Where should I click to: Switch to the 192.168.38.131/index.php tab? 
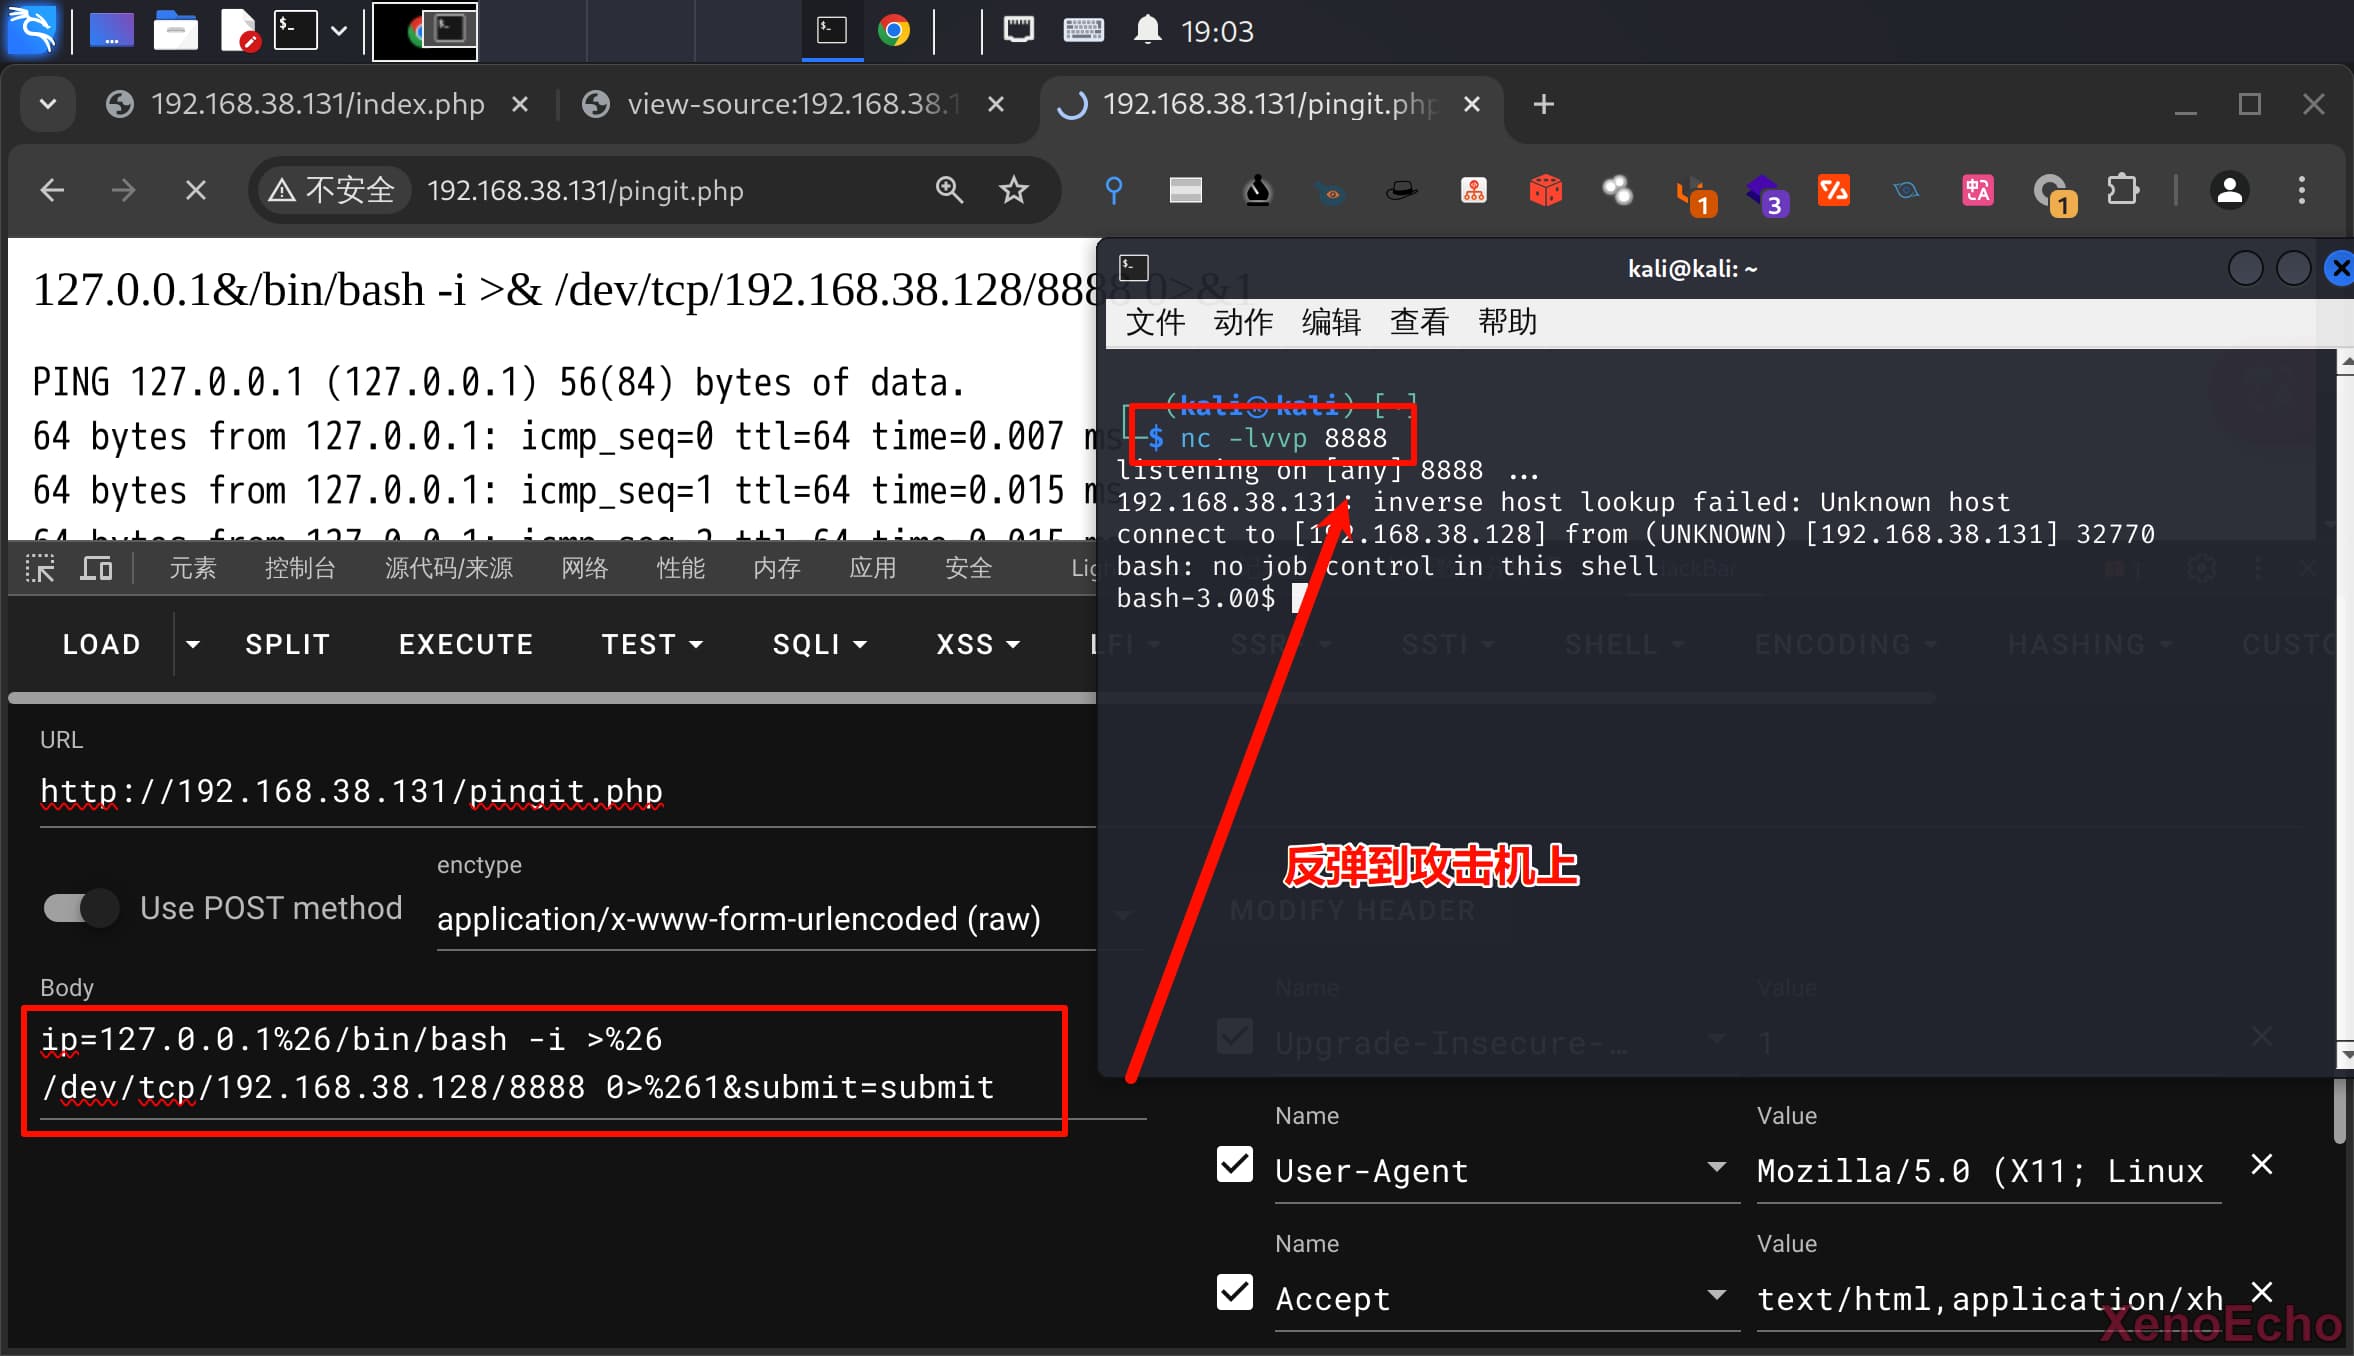(x=316, y=104)
